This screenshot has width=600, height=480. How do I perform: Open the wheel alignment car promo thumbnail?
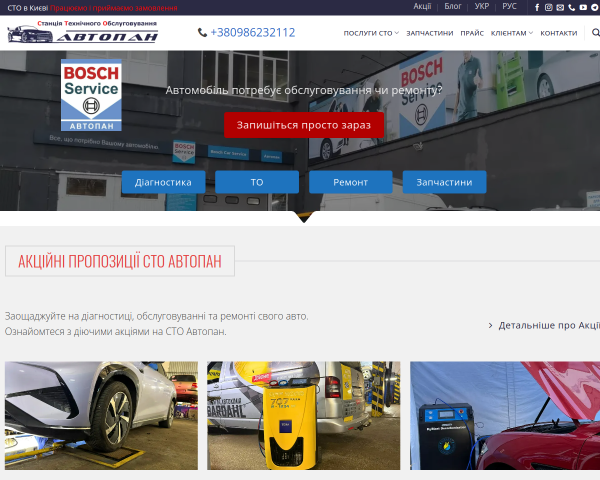[101, 416]
